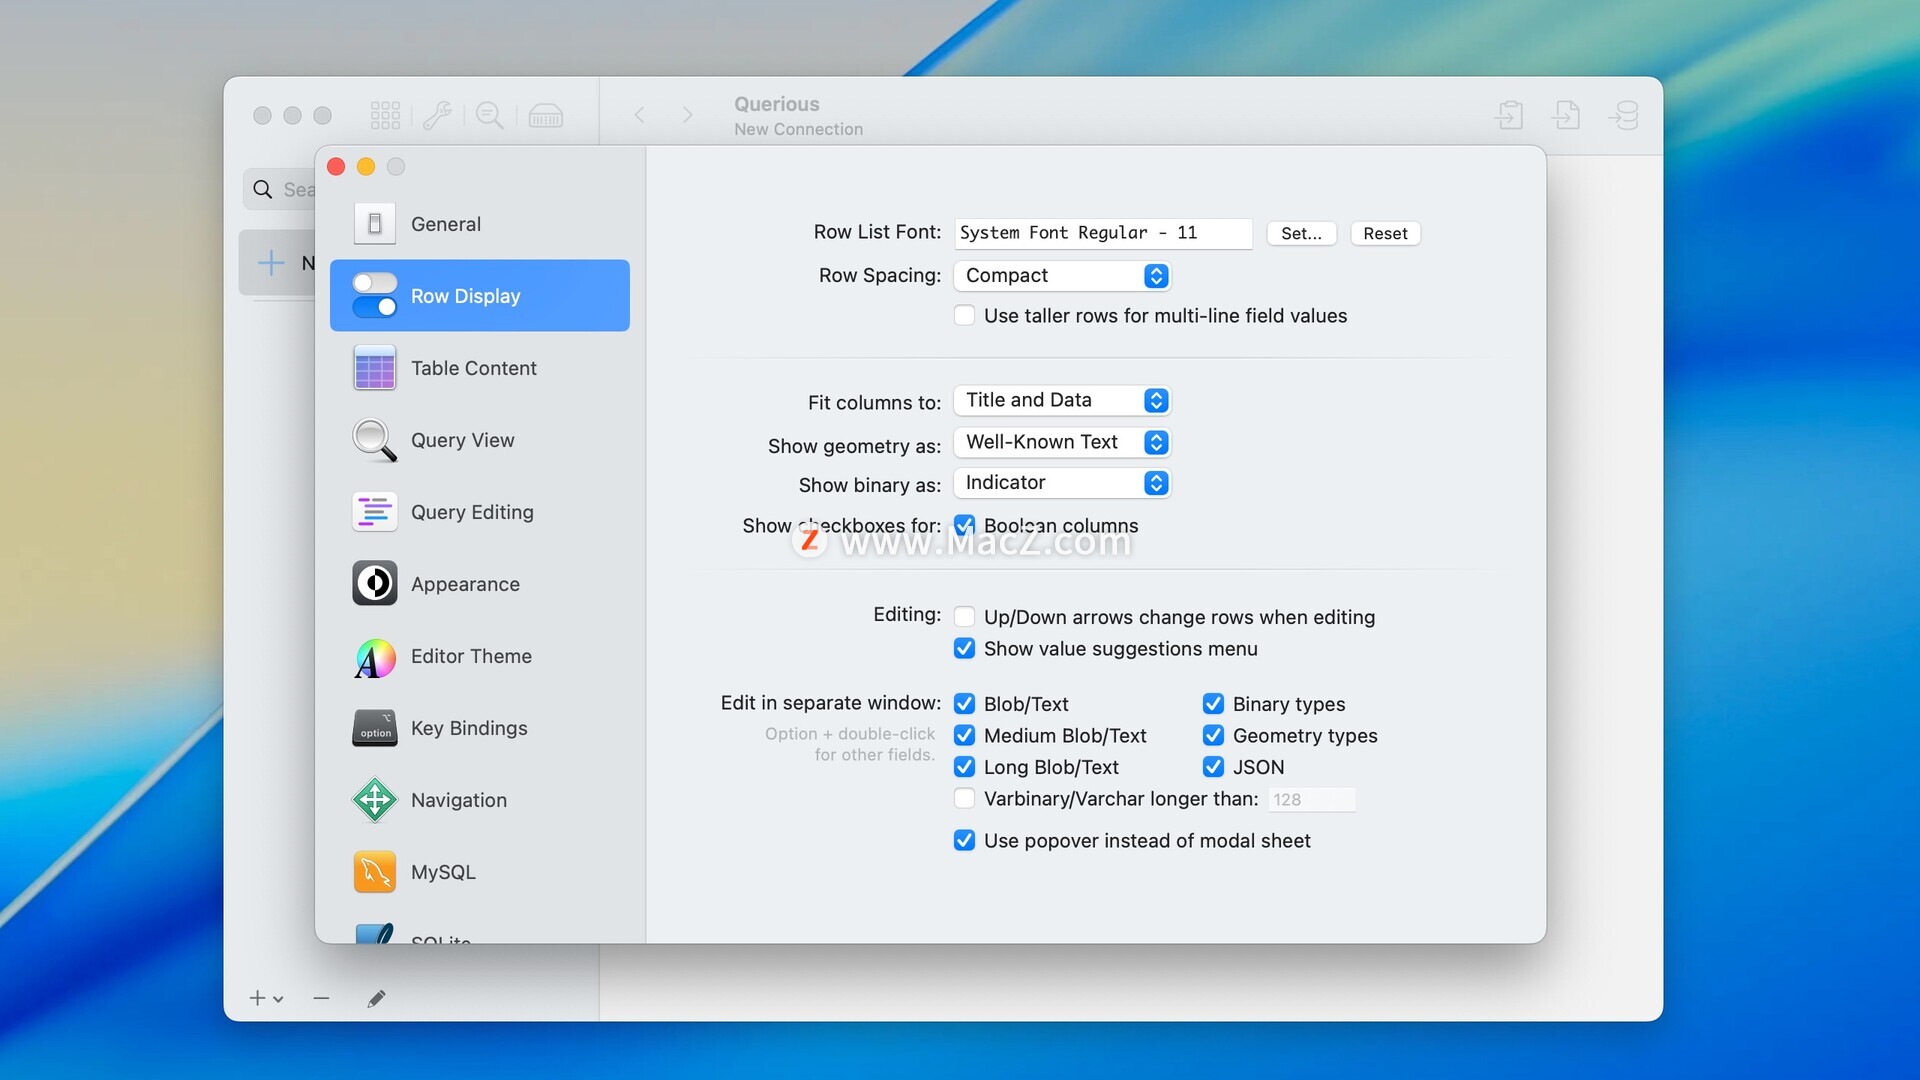Click the Varchar length field showing 128
The height and width of the screenshot is (1080, 1920).
pos(1312,799)
